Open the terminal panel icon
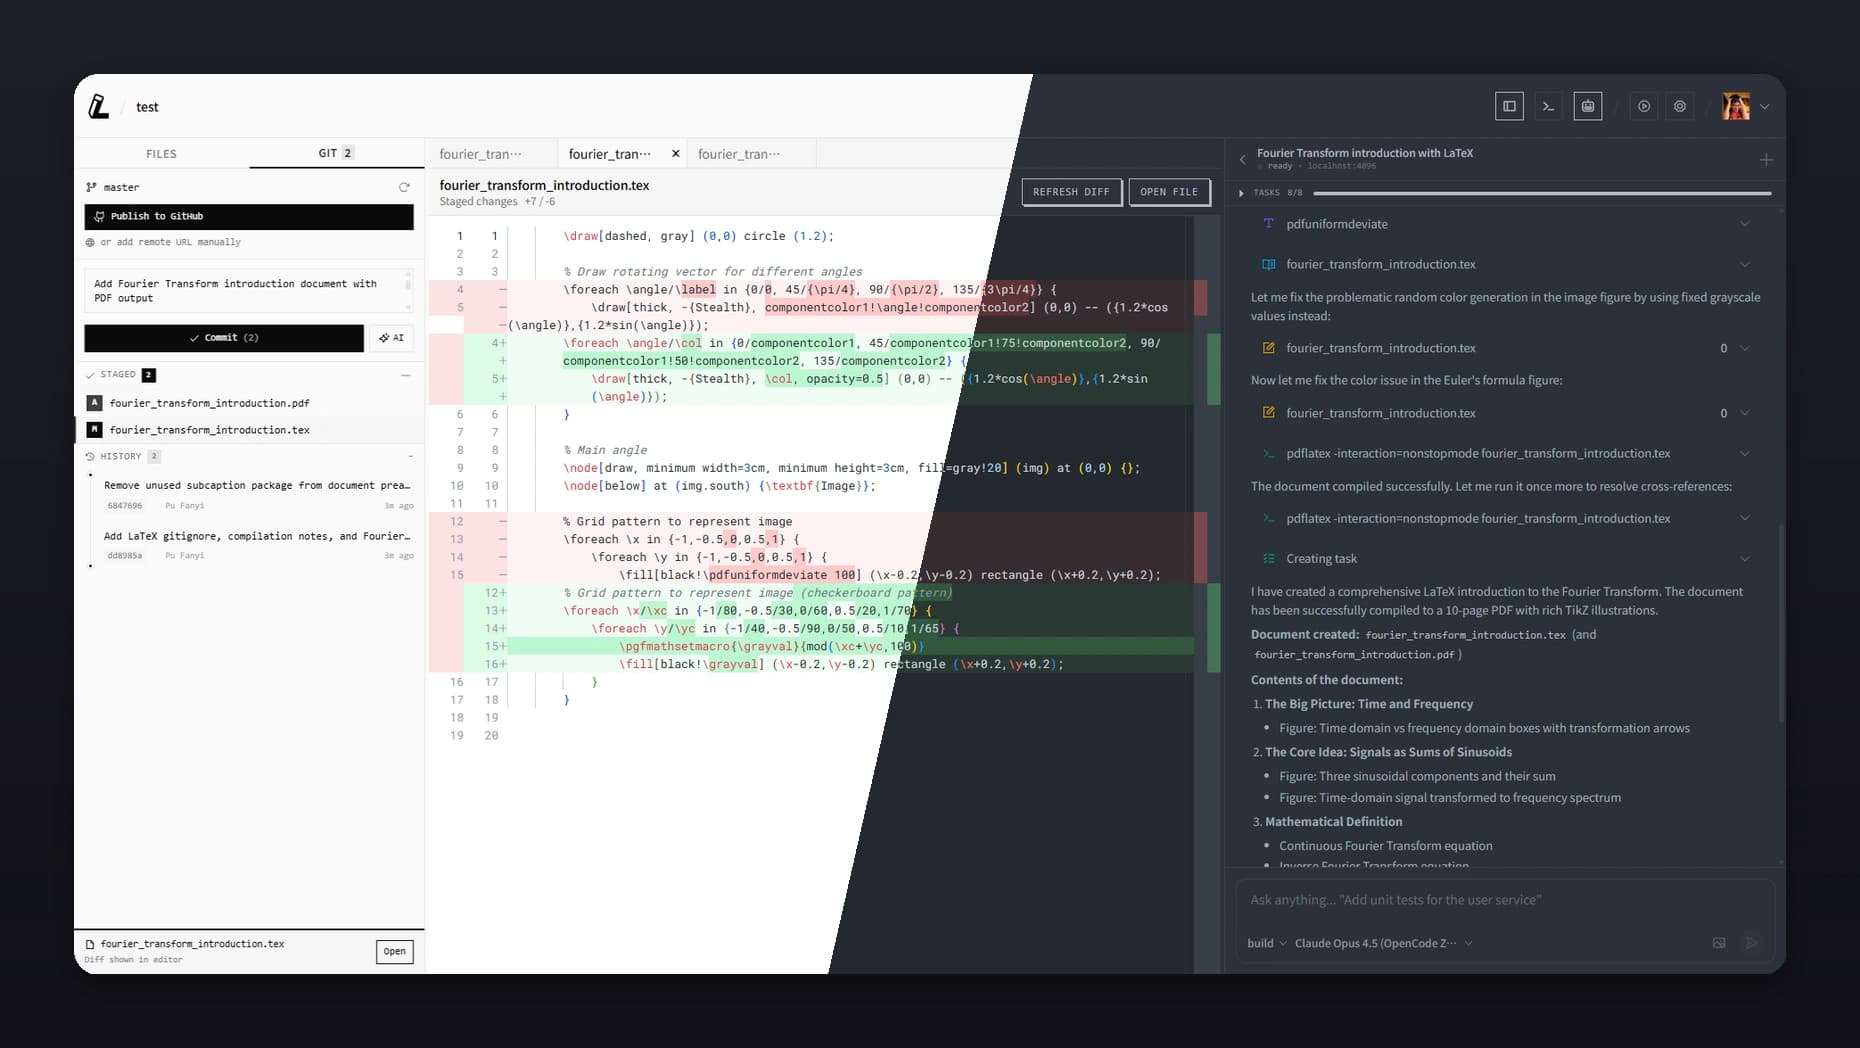The width and height of the screenshot is (1860, 1048). coord(1548,106)
